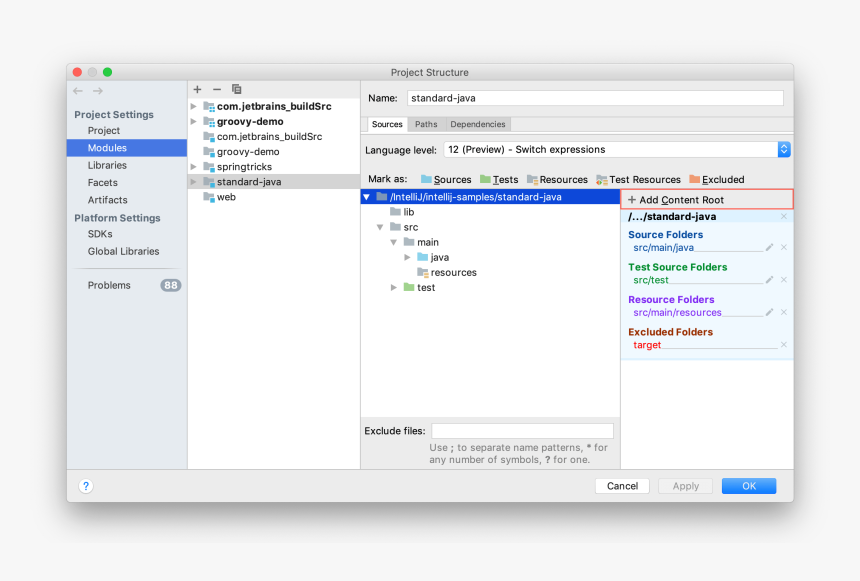Select non-bold com.jetbrains_buildSrc module
This screenshot has width=860, height=581.
pos(263,137)
